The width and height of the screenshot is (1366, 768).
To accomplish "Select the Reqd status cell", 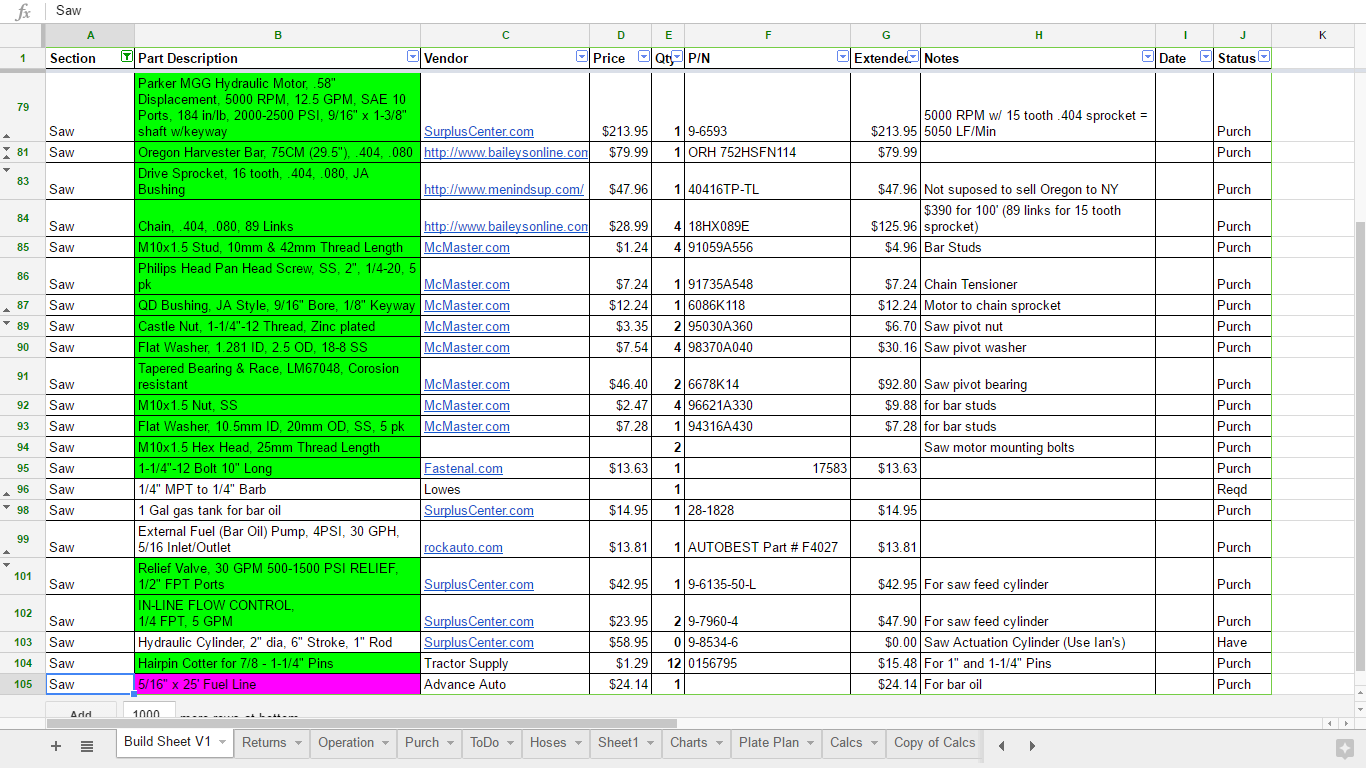I will pos(1242,489).
